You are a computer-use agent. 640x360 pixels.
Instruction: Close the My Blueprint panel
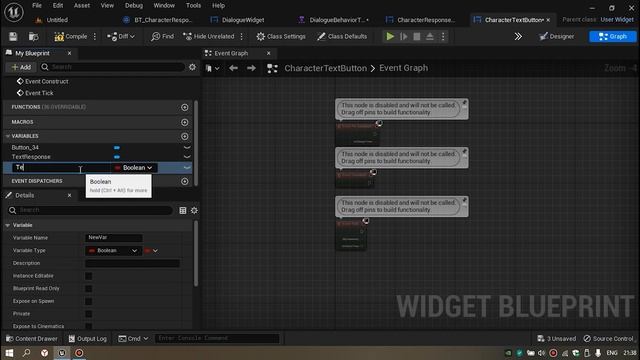point(69,53)
